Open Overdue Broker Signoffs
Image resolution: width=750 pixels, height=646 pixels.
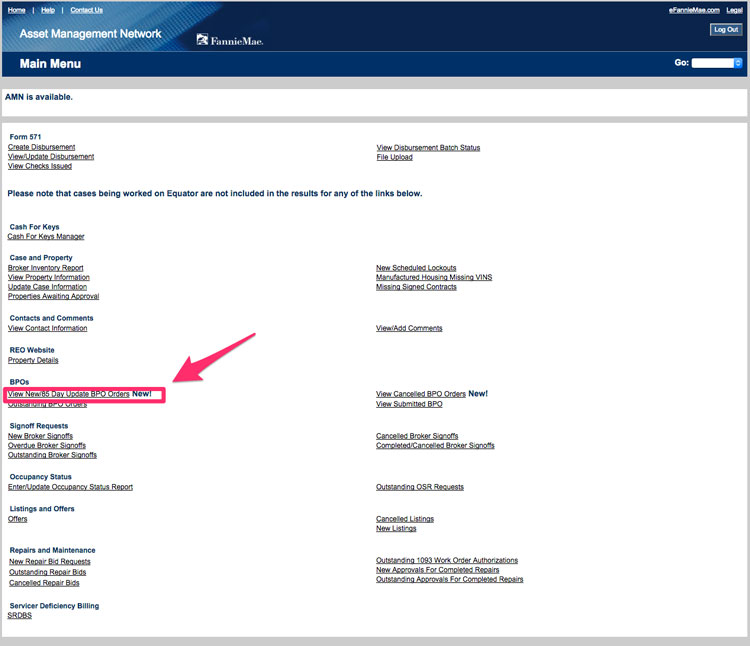coord(47,446)
